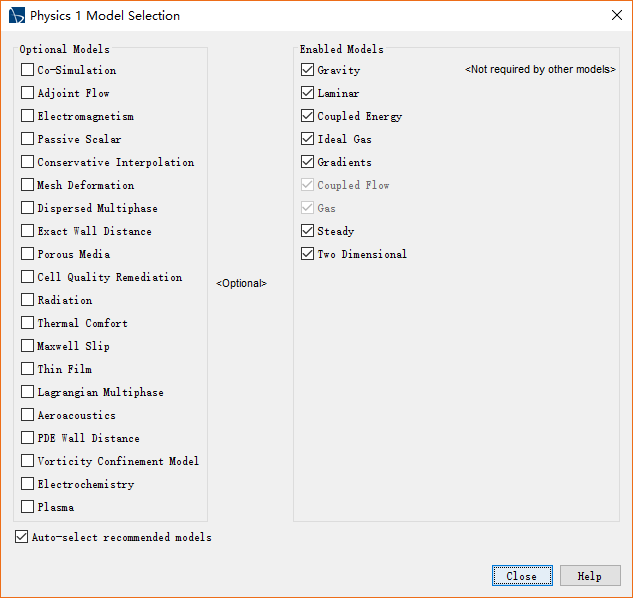Image resolution: width=633 pixels, height=598 pixels.
Task: Uncheck the Ideal Gas model
Action: [x=308, y=139]
